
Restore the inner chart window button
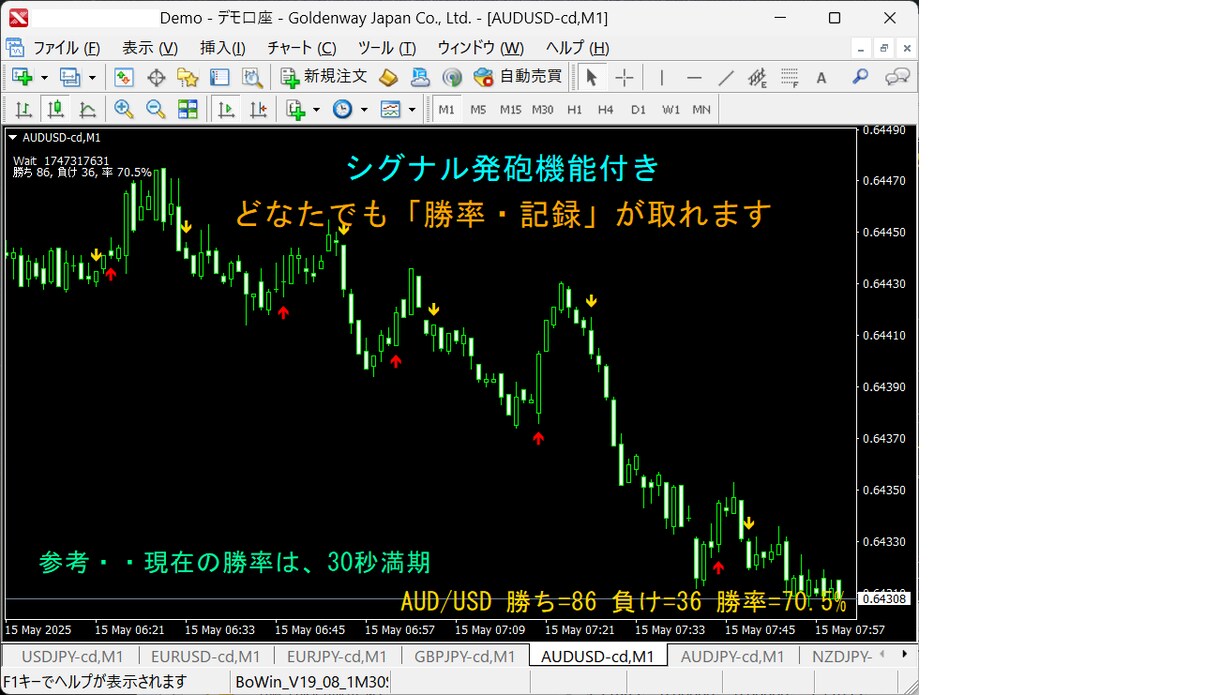pyautogui.click(x=884, y=48)
